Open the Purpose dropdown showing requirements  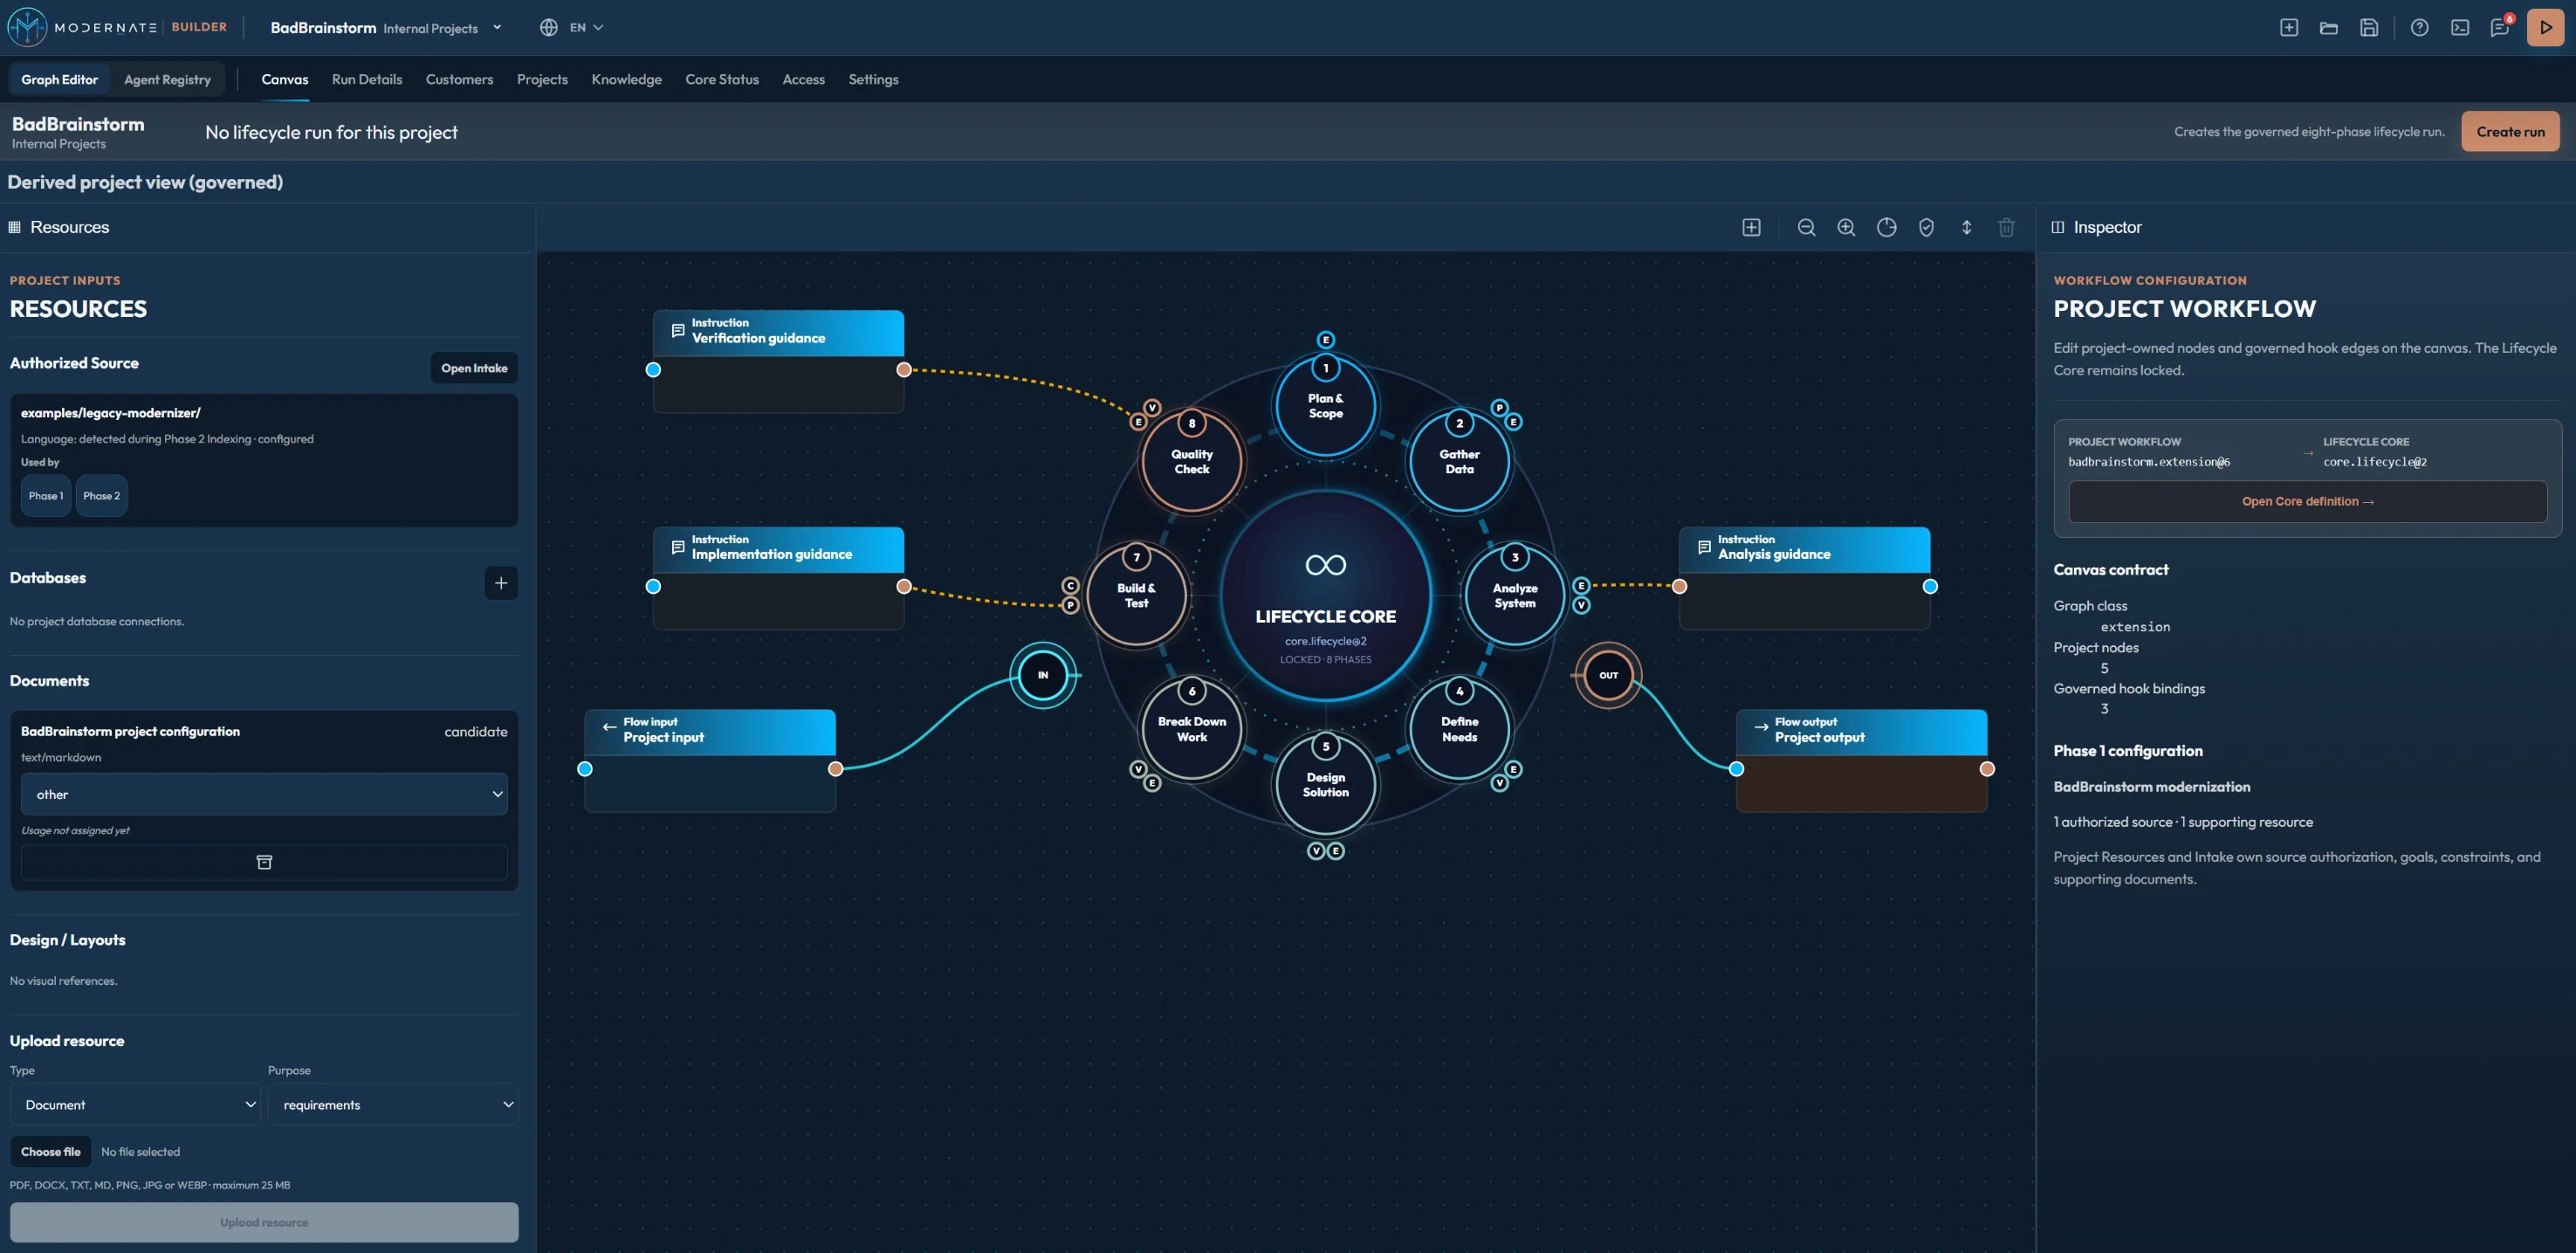(x=393, y=1104)
